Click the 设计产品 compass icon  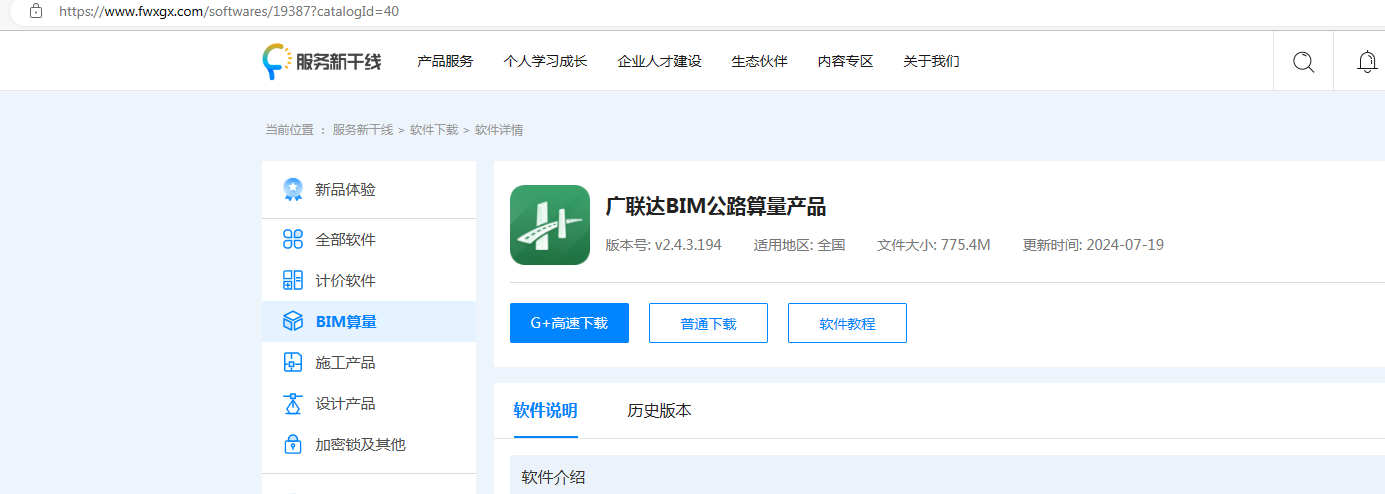(293, 403)
